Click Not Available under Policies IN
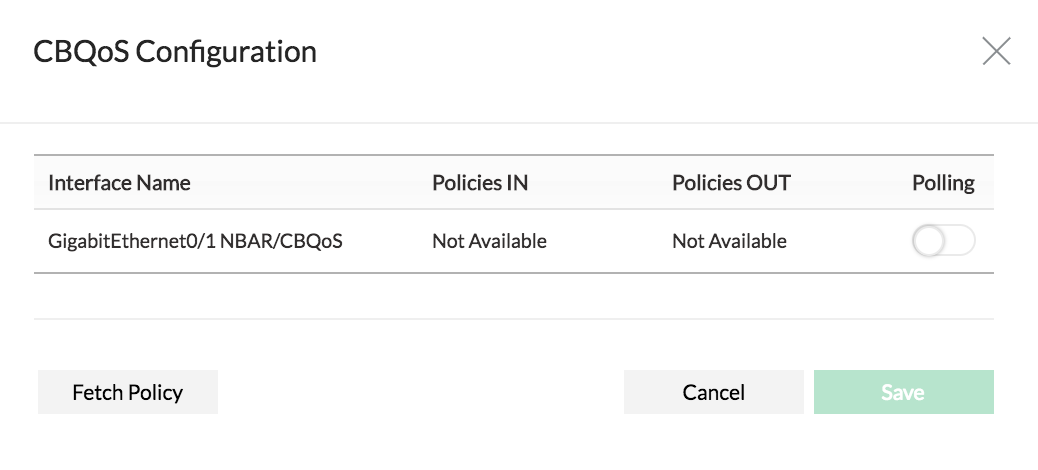Viewport: 1038px width, 470px height. click(489, 241)
